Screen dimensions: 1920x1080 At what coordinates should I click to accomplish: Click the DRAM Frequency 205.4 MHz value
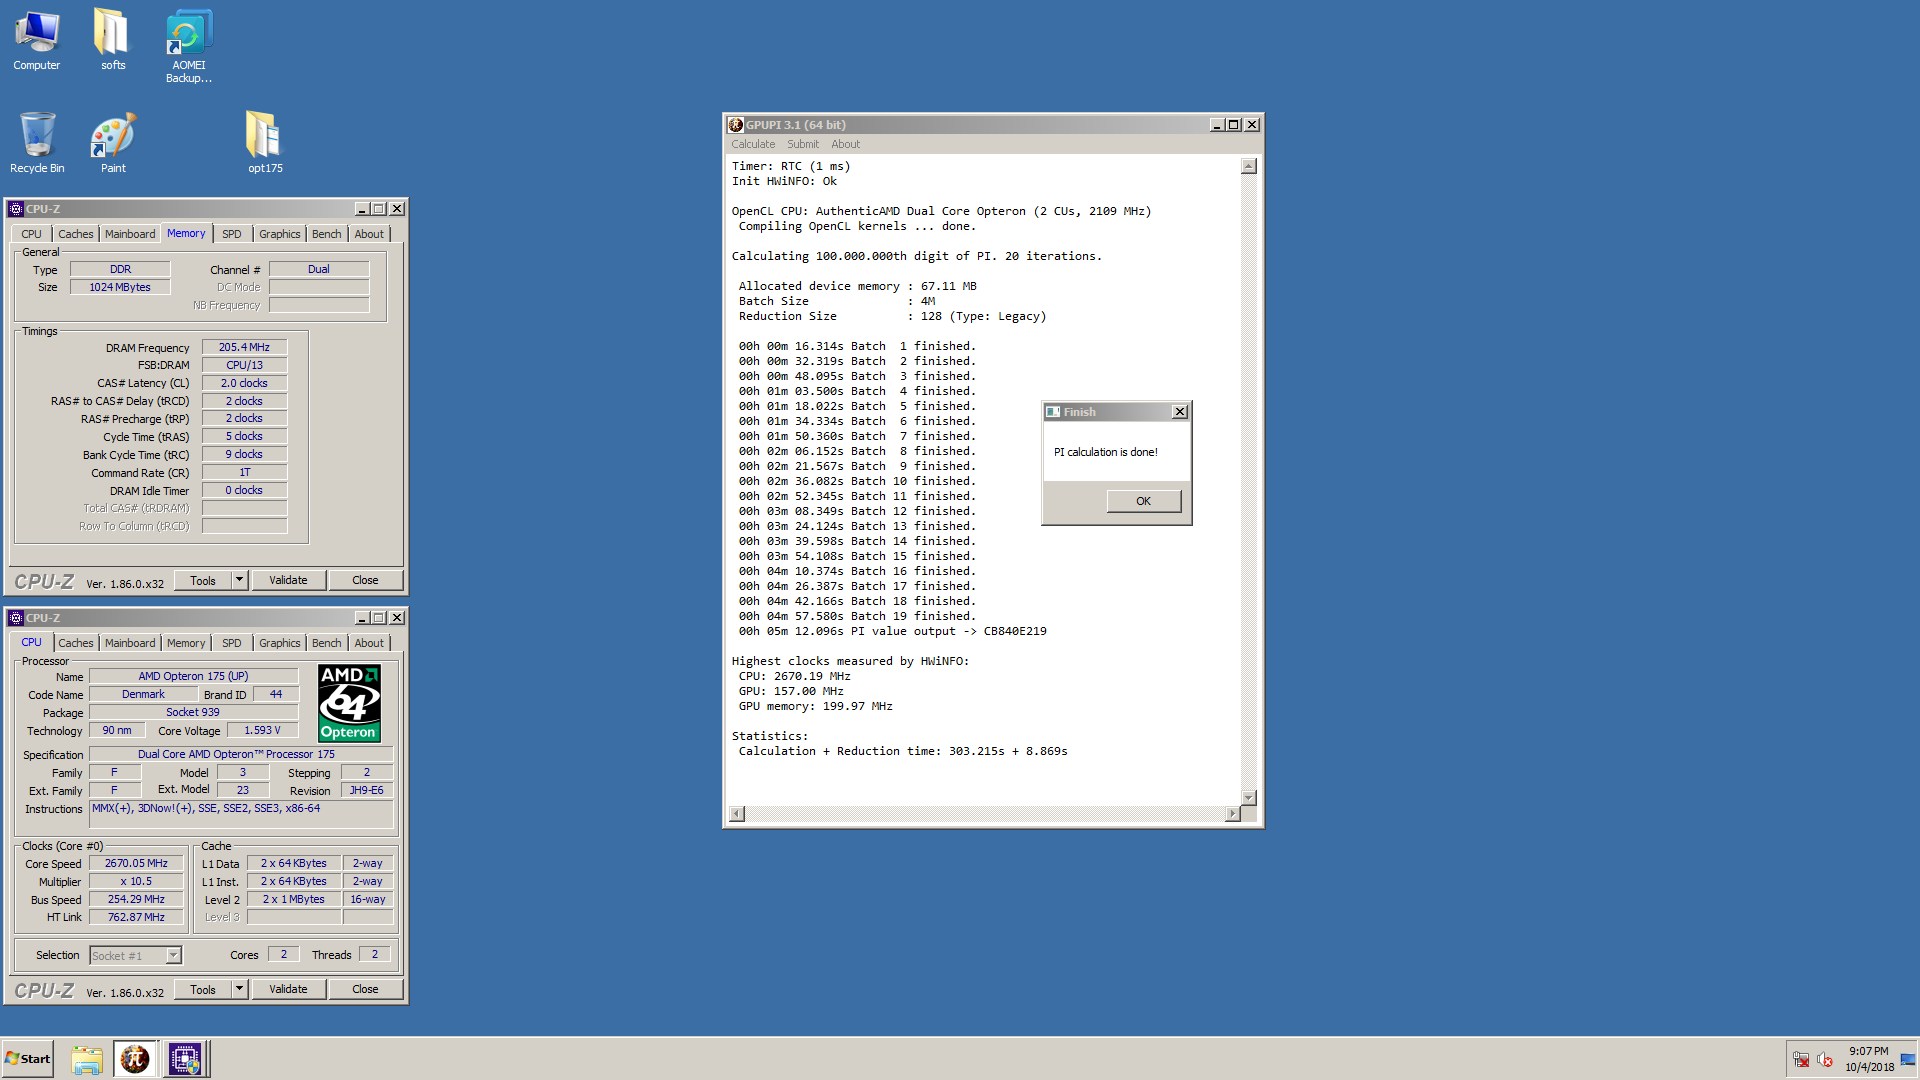pyautogui.click(x=244, y=347)
